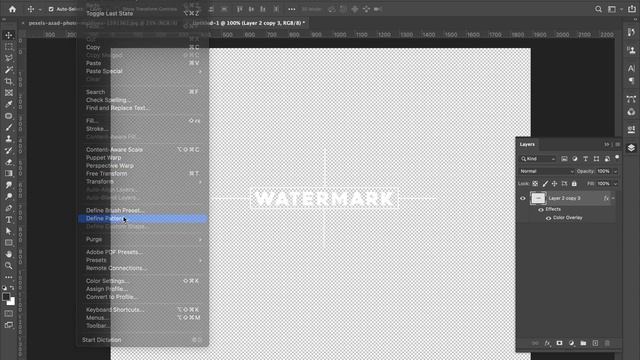This screenshot has height=360, width=640.
Task: Select the Brush tool
Action: (9, 127)
